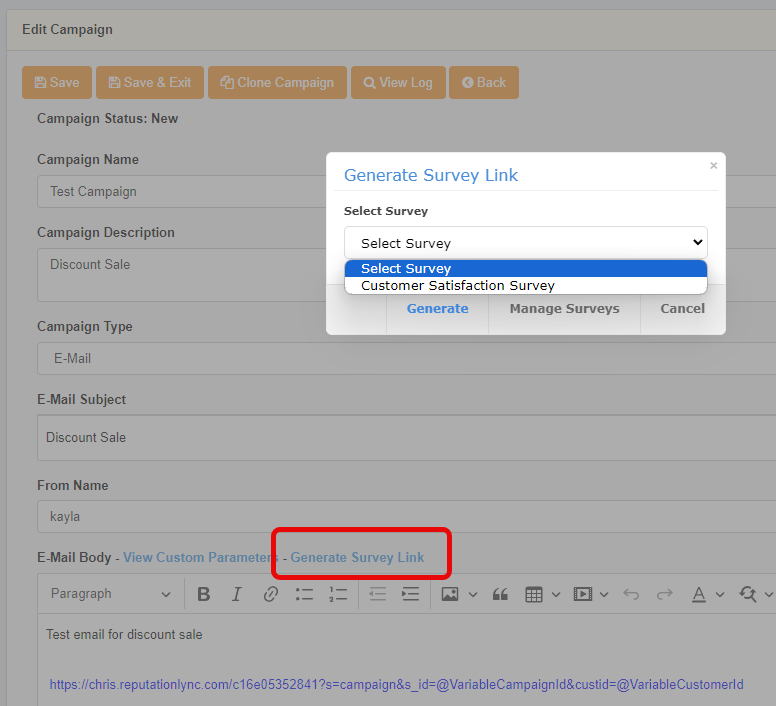
Task: Insert media with video icon
Action: pyautogui.click(x=583, y=594)
